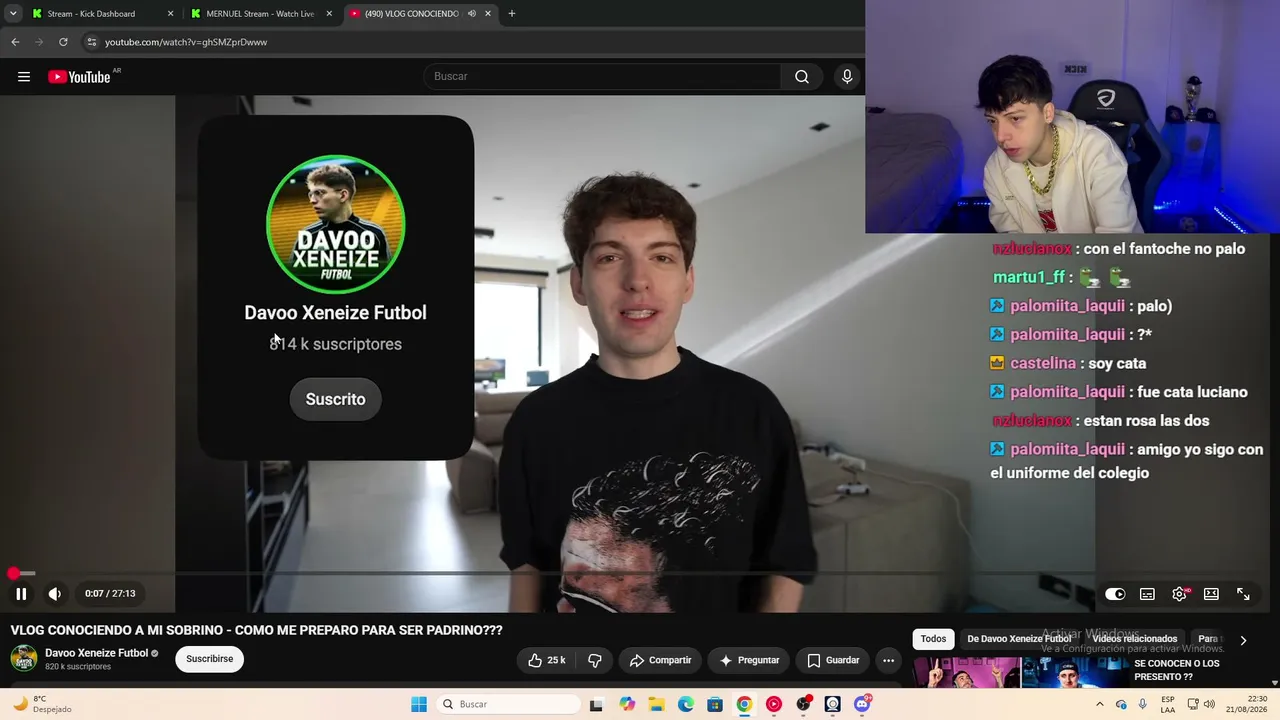Expand more filter chips with right chevron
The image size is (1280, 720).
(x=1243, y=640)
